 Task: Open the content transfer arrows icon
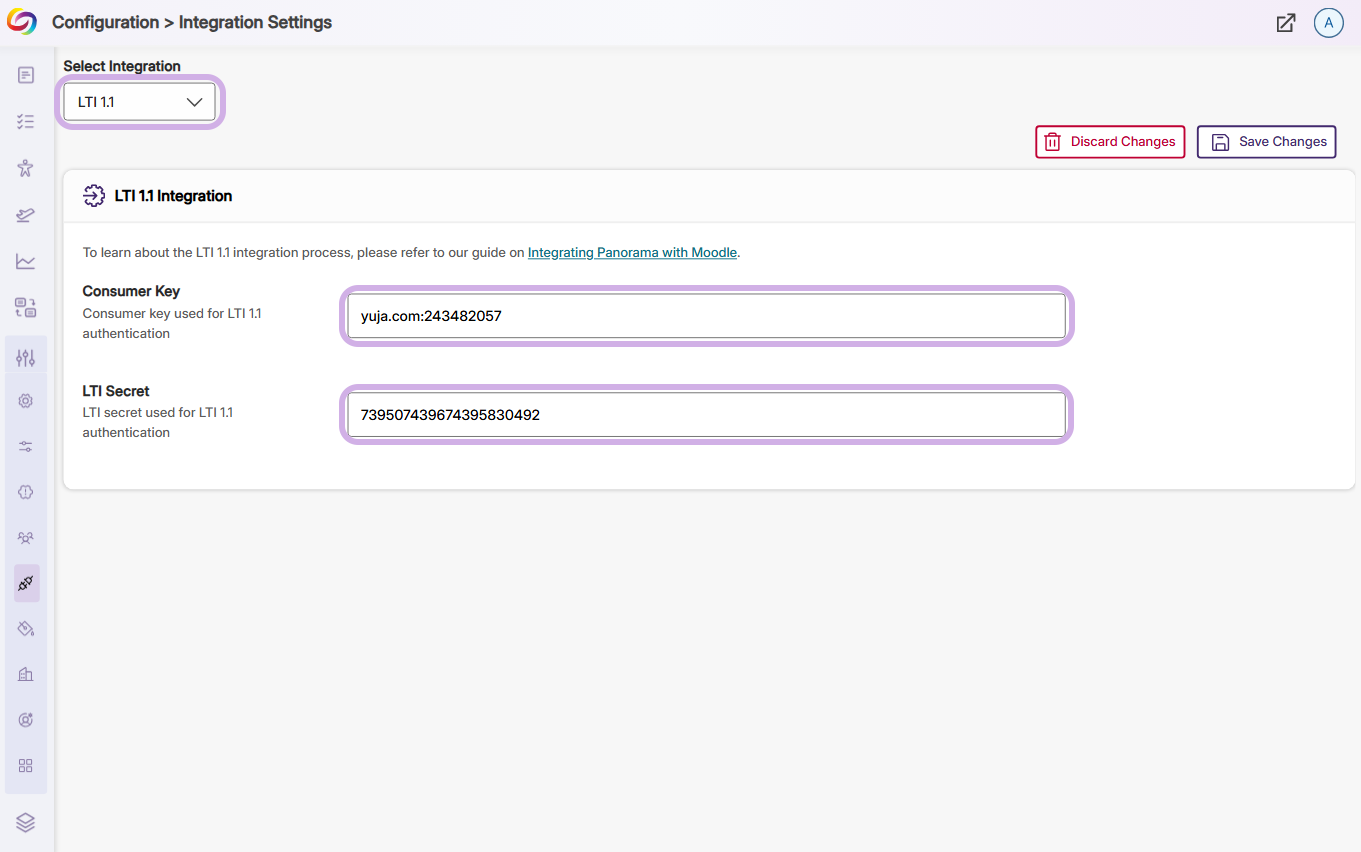tap(26, 308)
